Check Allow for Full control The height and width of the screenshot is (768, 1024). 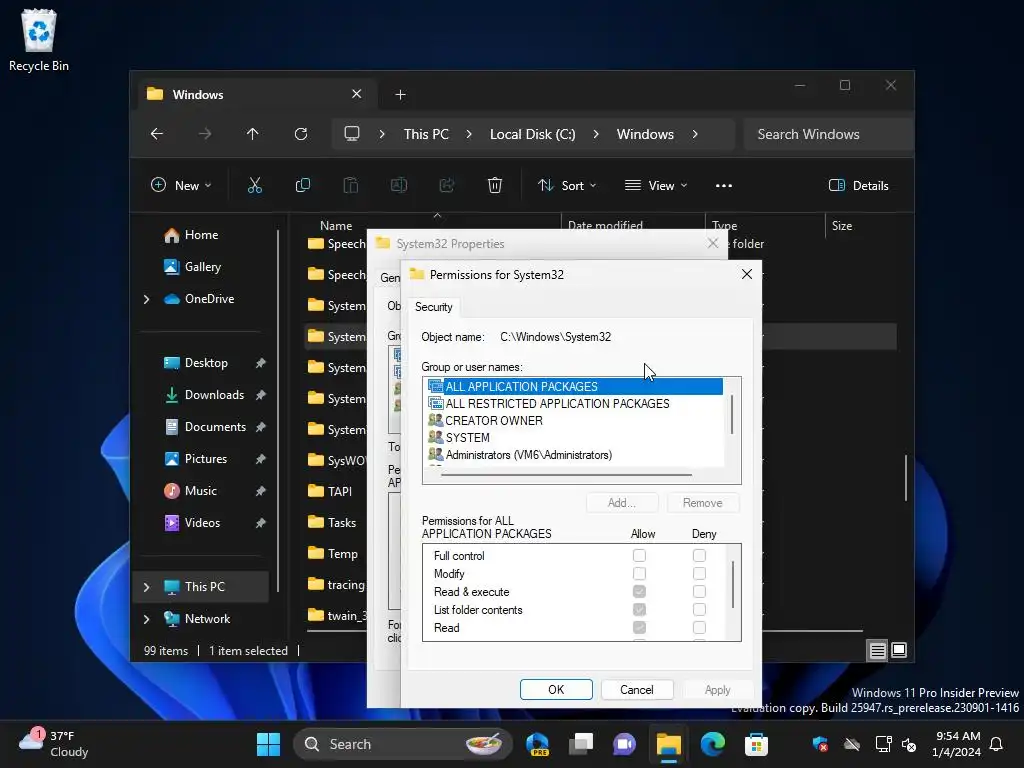click(x=639, y=556)
